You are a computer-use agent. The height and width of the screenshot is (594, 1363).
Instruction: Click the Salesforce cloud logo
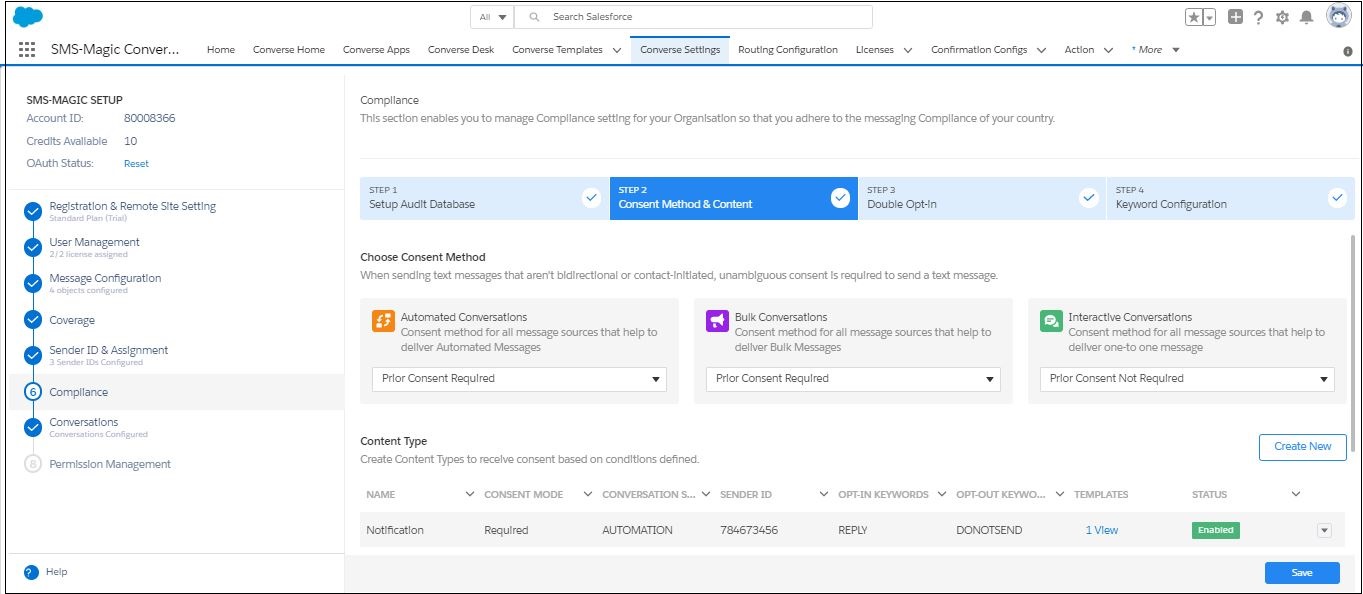coord(28,17)
